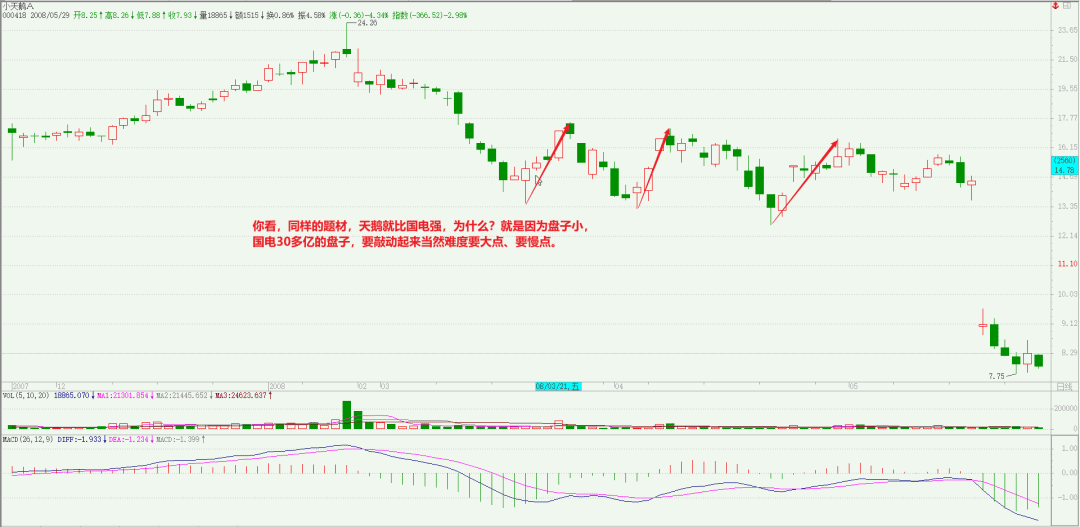This screenshot has width=1080, height=527.
Task: Click the red anchor icon at top right
Action: 1054,4
